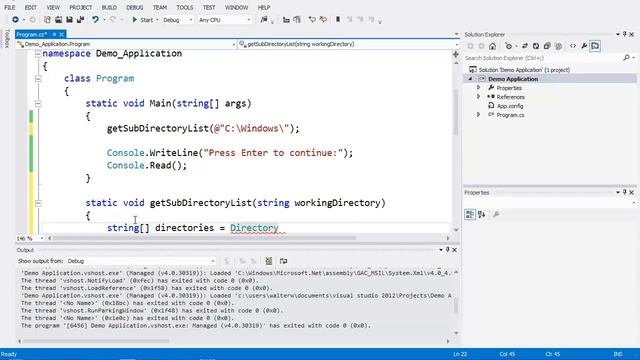The height and width of the screenshot is (360, 640).
Task: Open the HELP menu
Action: click(x=264, y=7)
